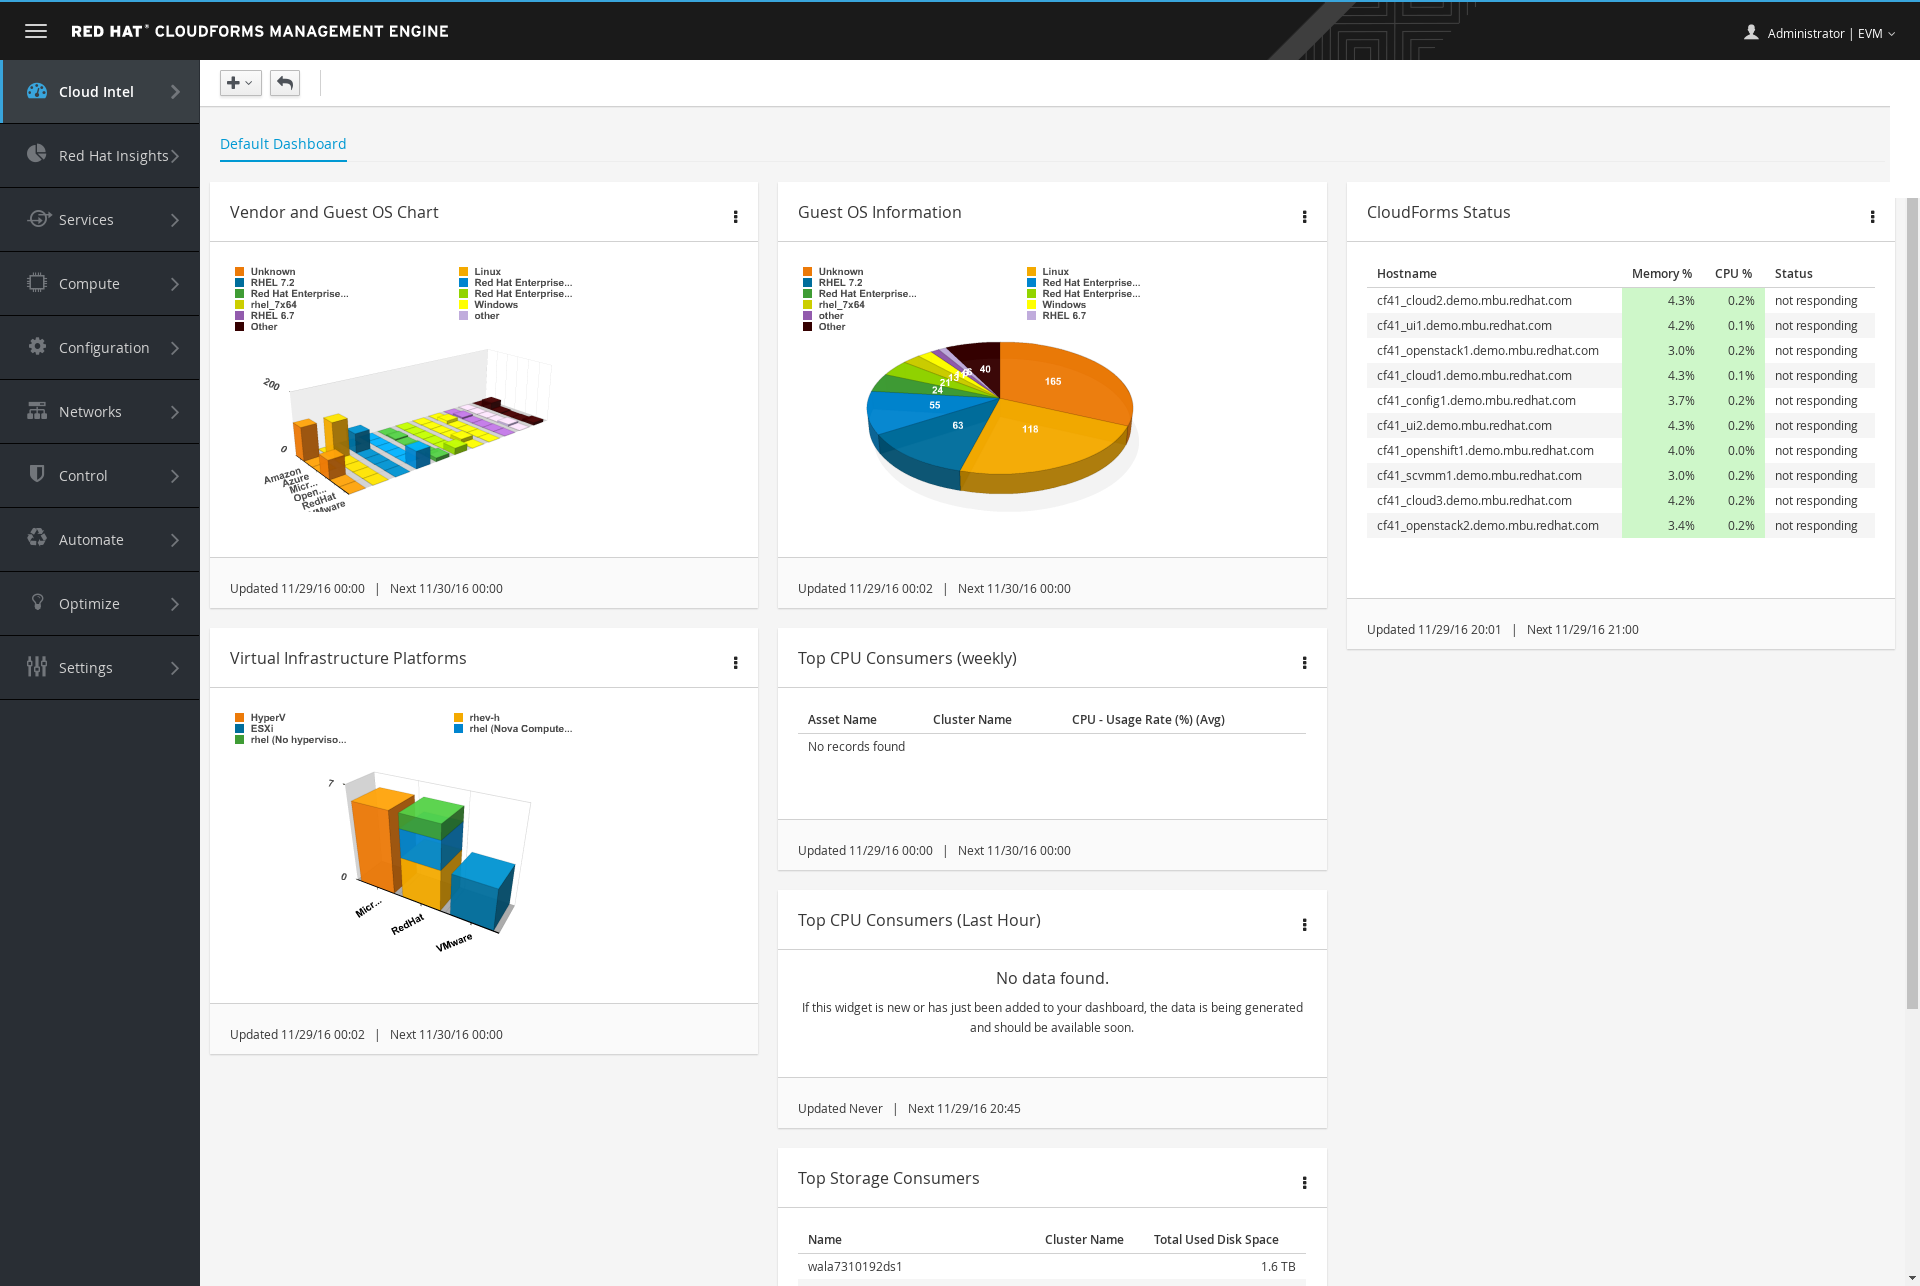Screen dimensions: 1920x1286
Task: Click the Cloud Intel dashboard icon
Action: click(x=37, y=91)
